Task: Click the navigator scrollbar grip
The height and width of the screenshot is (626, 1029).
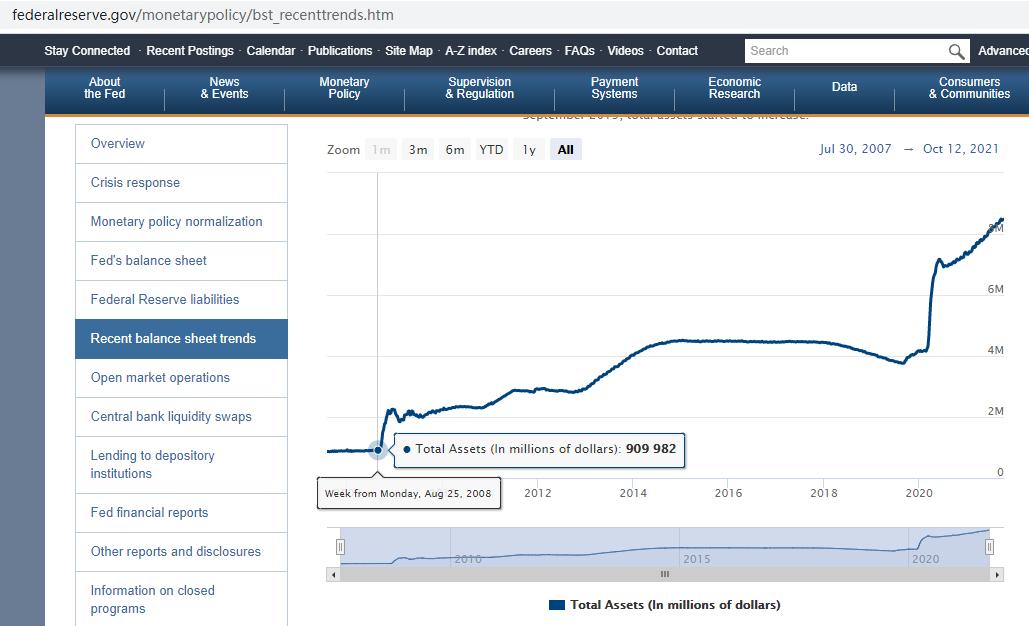Action: pyautogui.click(x=665, y=575)
